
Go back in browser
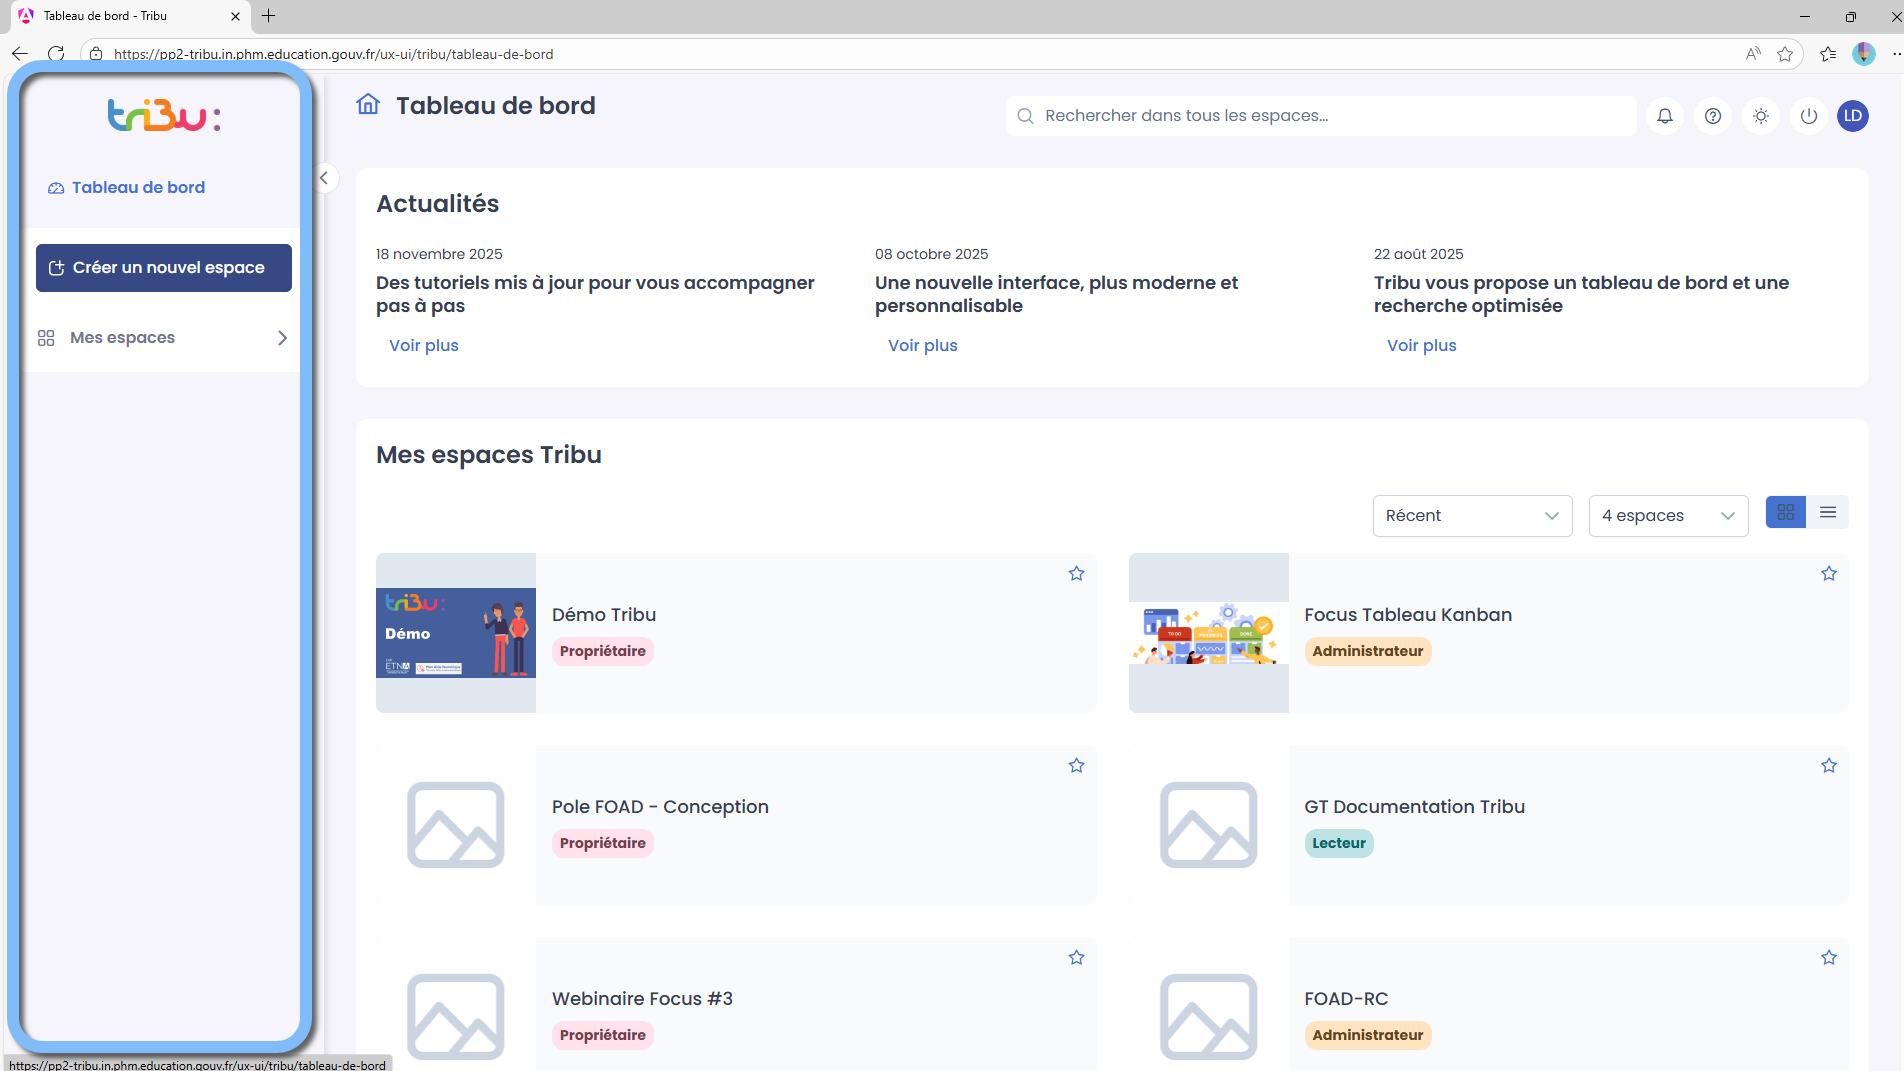pyautogui.click(x=20, y=54)
